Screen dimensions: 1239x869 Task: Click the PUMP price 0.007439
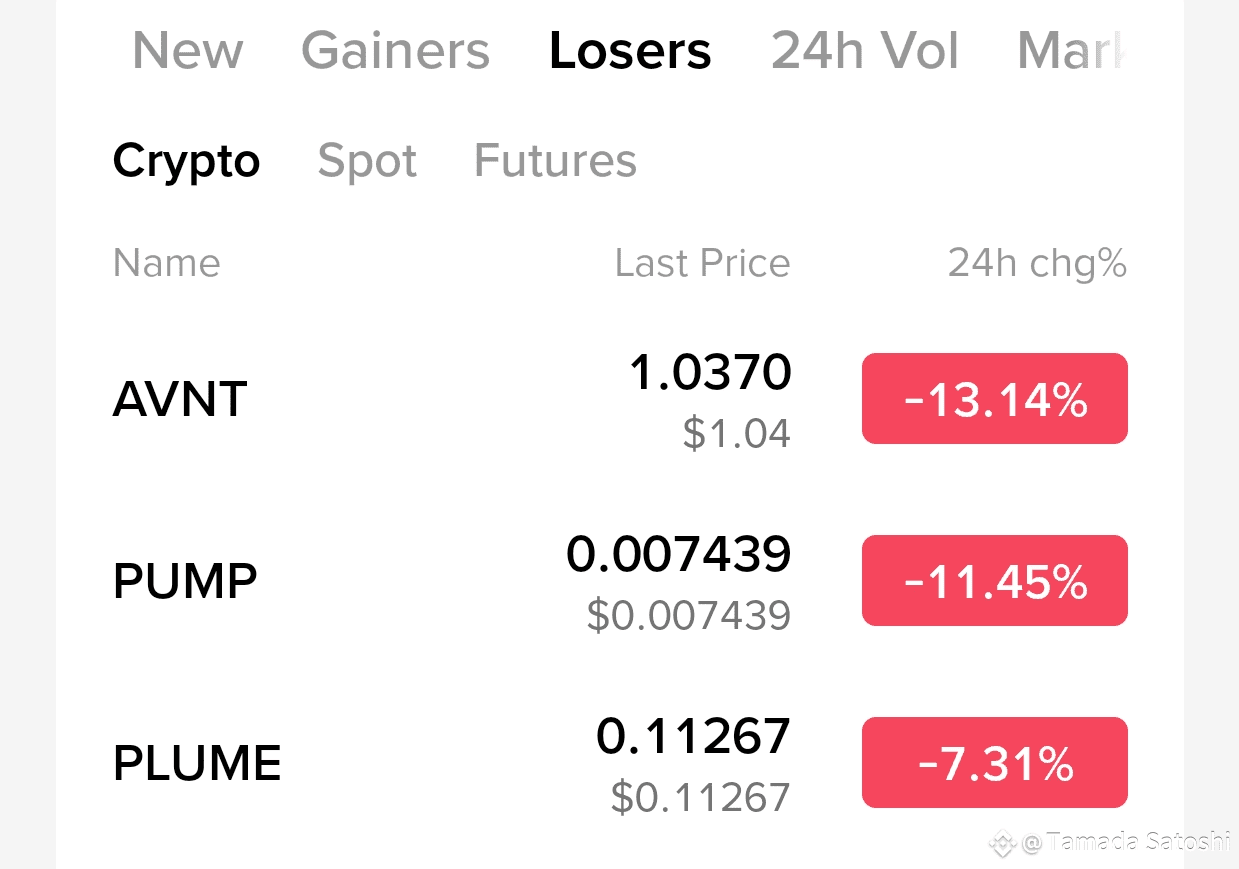679,554
